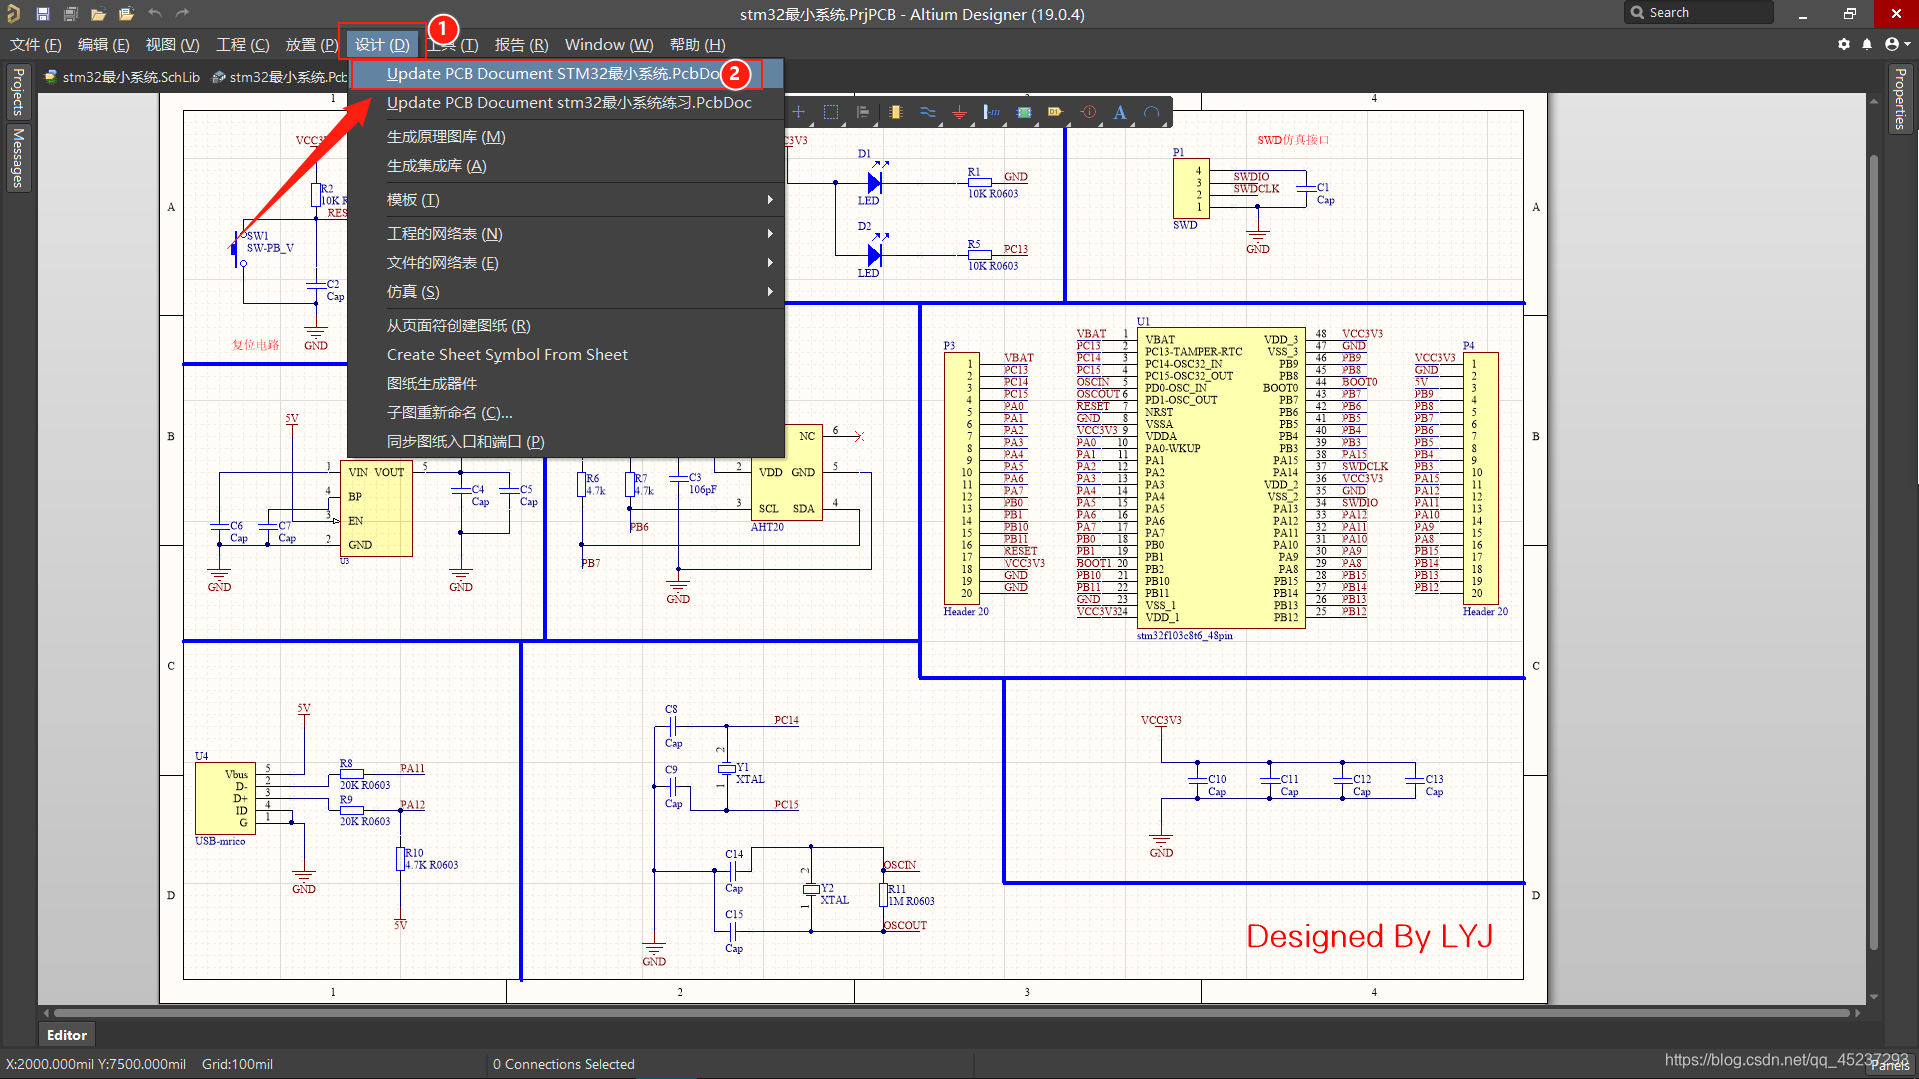This screenshot has height=1079, width=1919.
Task: Click the Open Project icon
Action: [x=126, y=14]
